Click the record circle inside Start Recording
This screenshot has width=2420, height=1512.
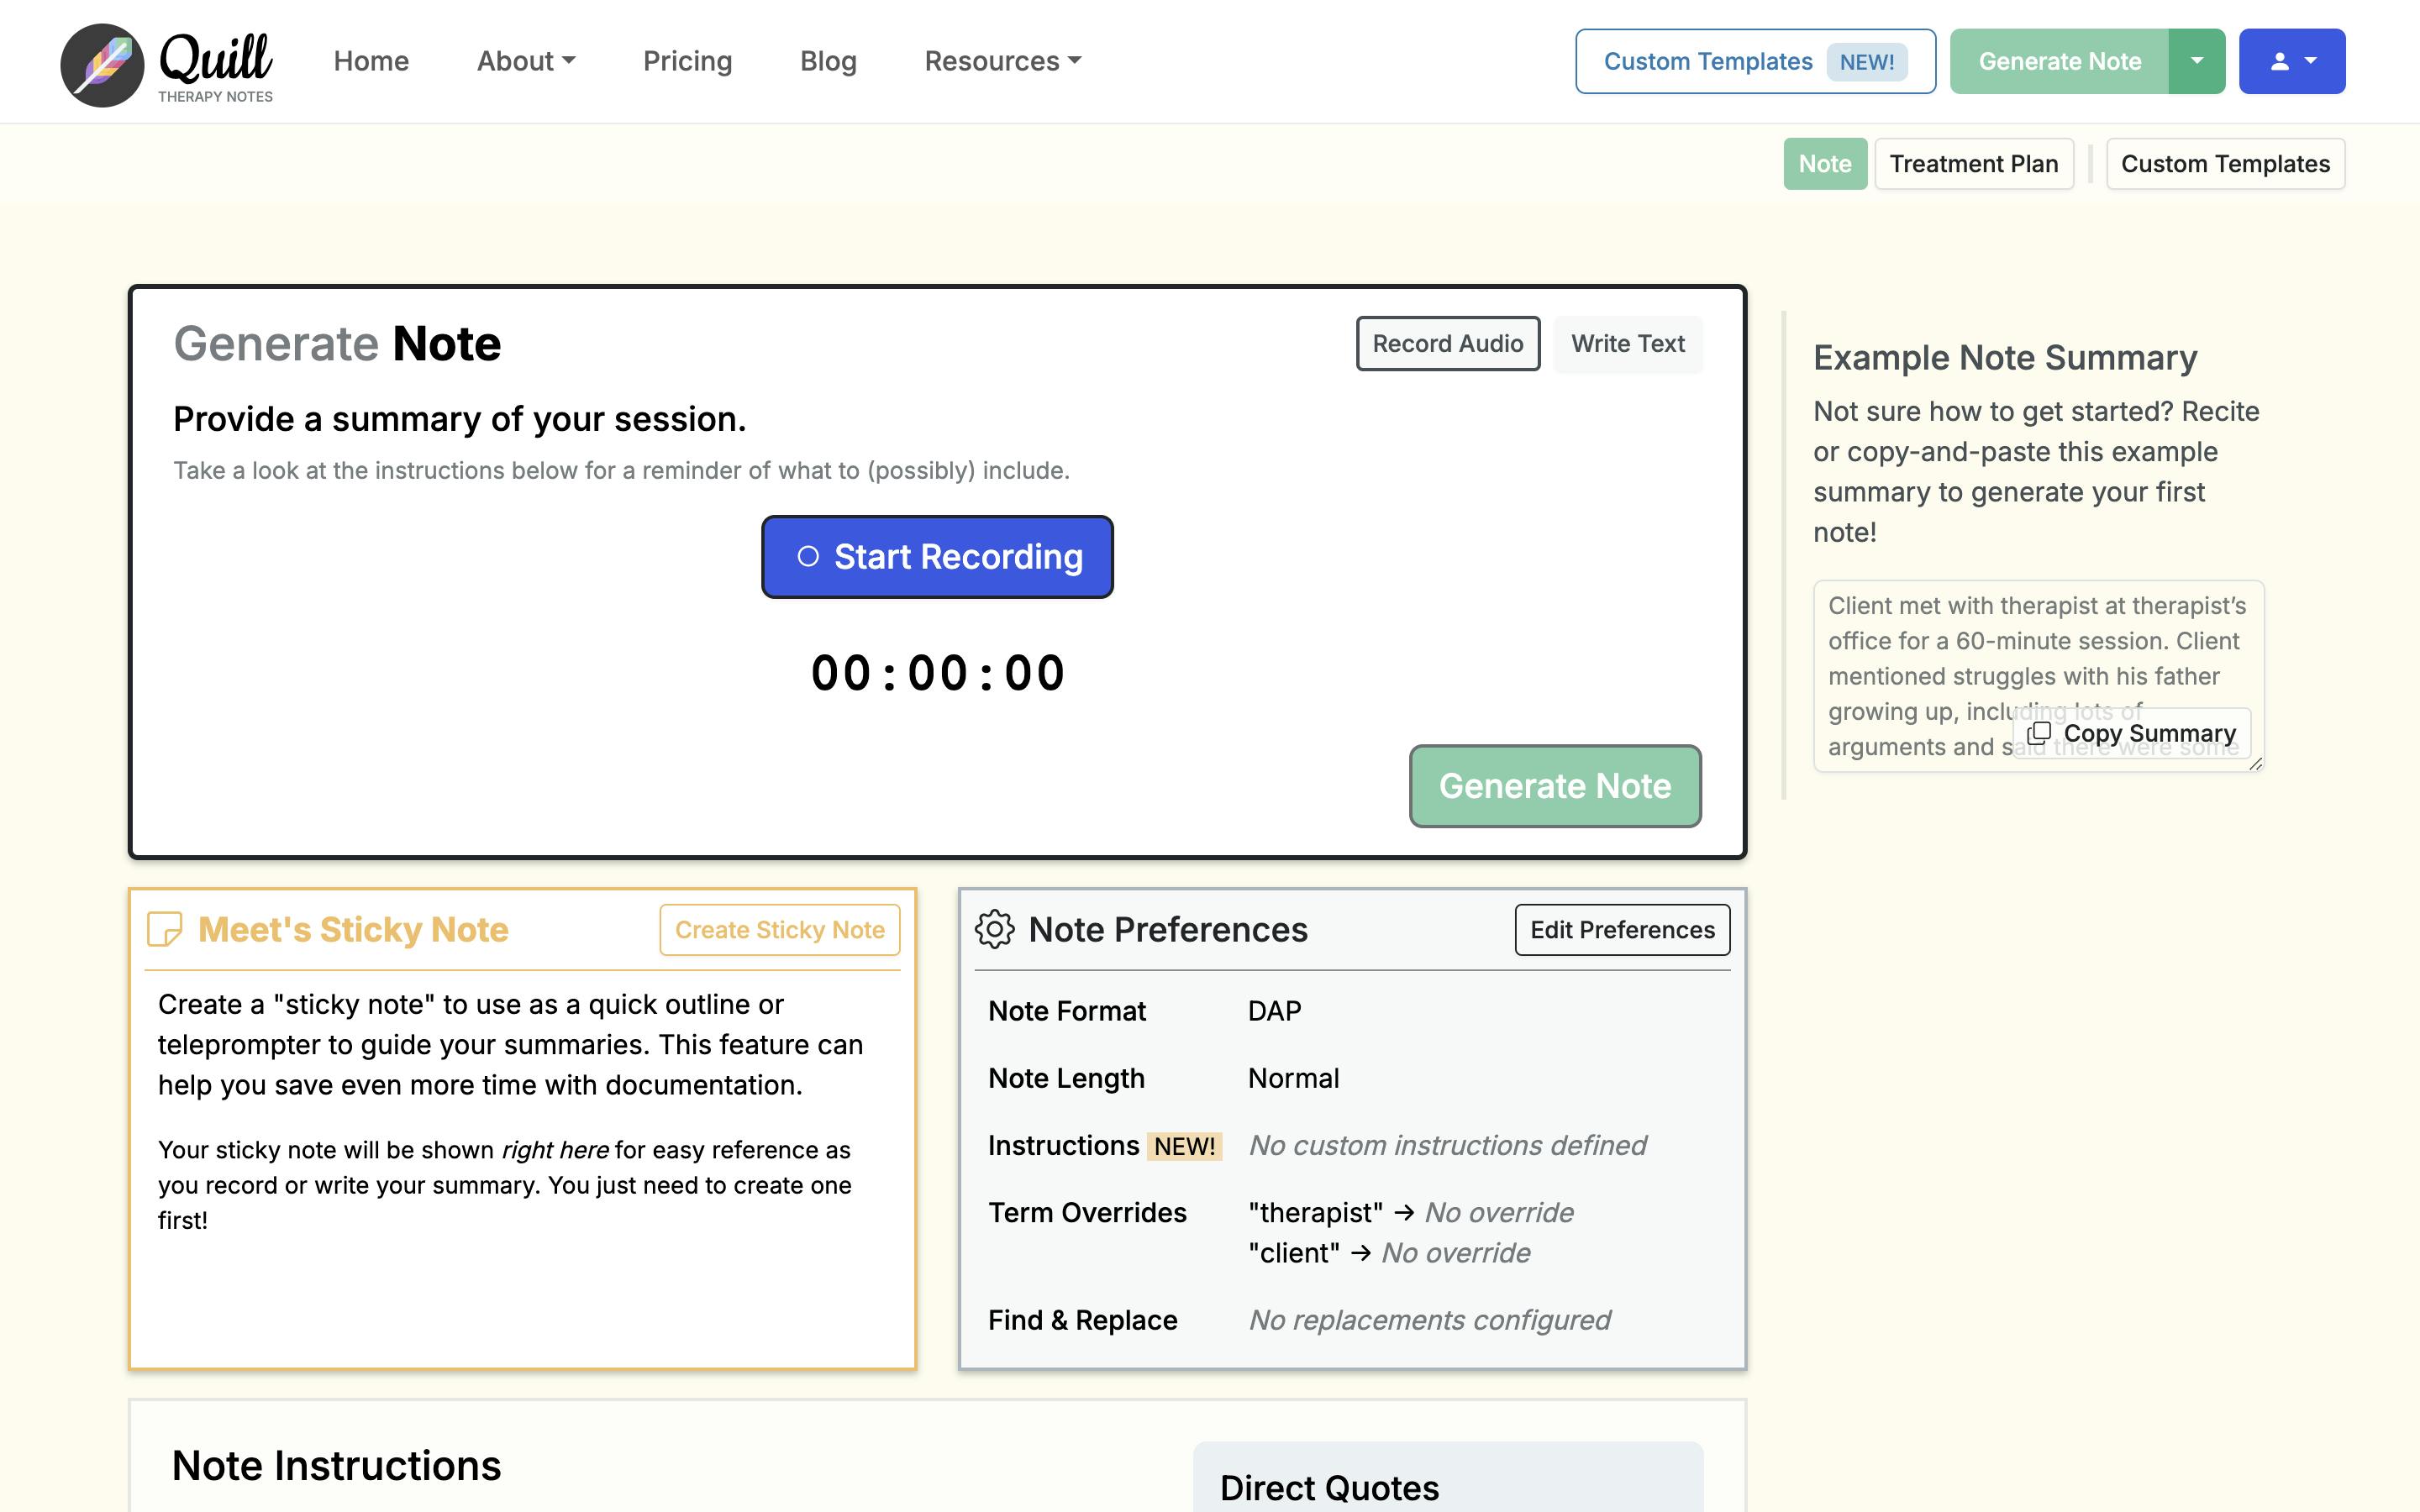[x=809, y=557]
